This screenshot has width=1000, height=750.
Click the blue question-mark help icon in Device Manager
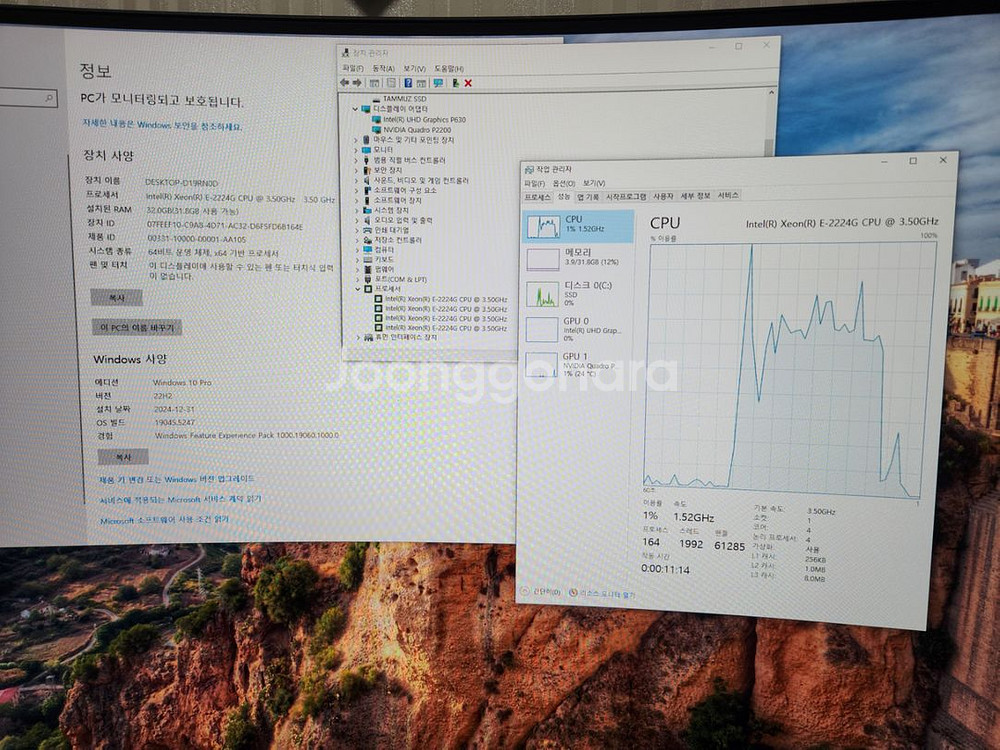[408, 83]
